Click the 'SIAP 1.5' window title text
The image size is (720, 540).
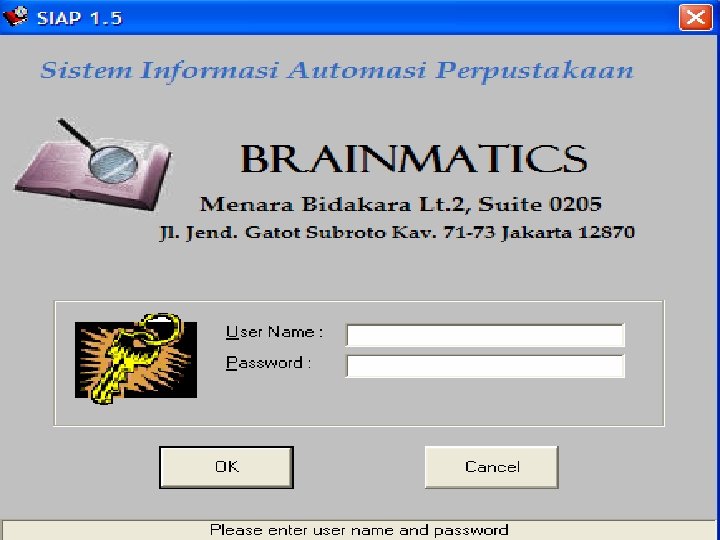pos(79,18)
